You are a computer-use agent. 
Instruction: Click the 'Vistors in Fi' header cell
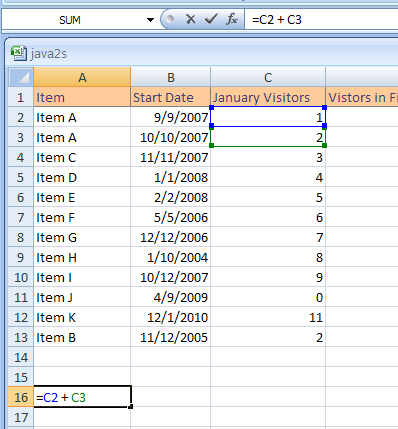pyautogui.click(x=362, y=97)
